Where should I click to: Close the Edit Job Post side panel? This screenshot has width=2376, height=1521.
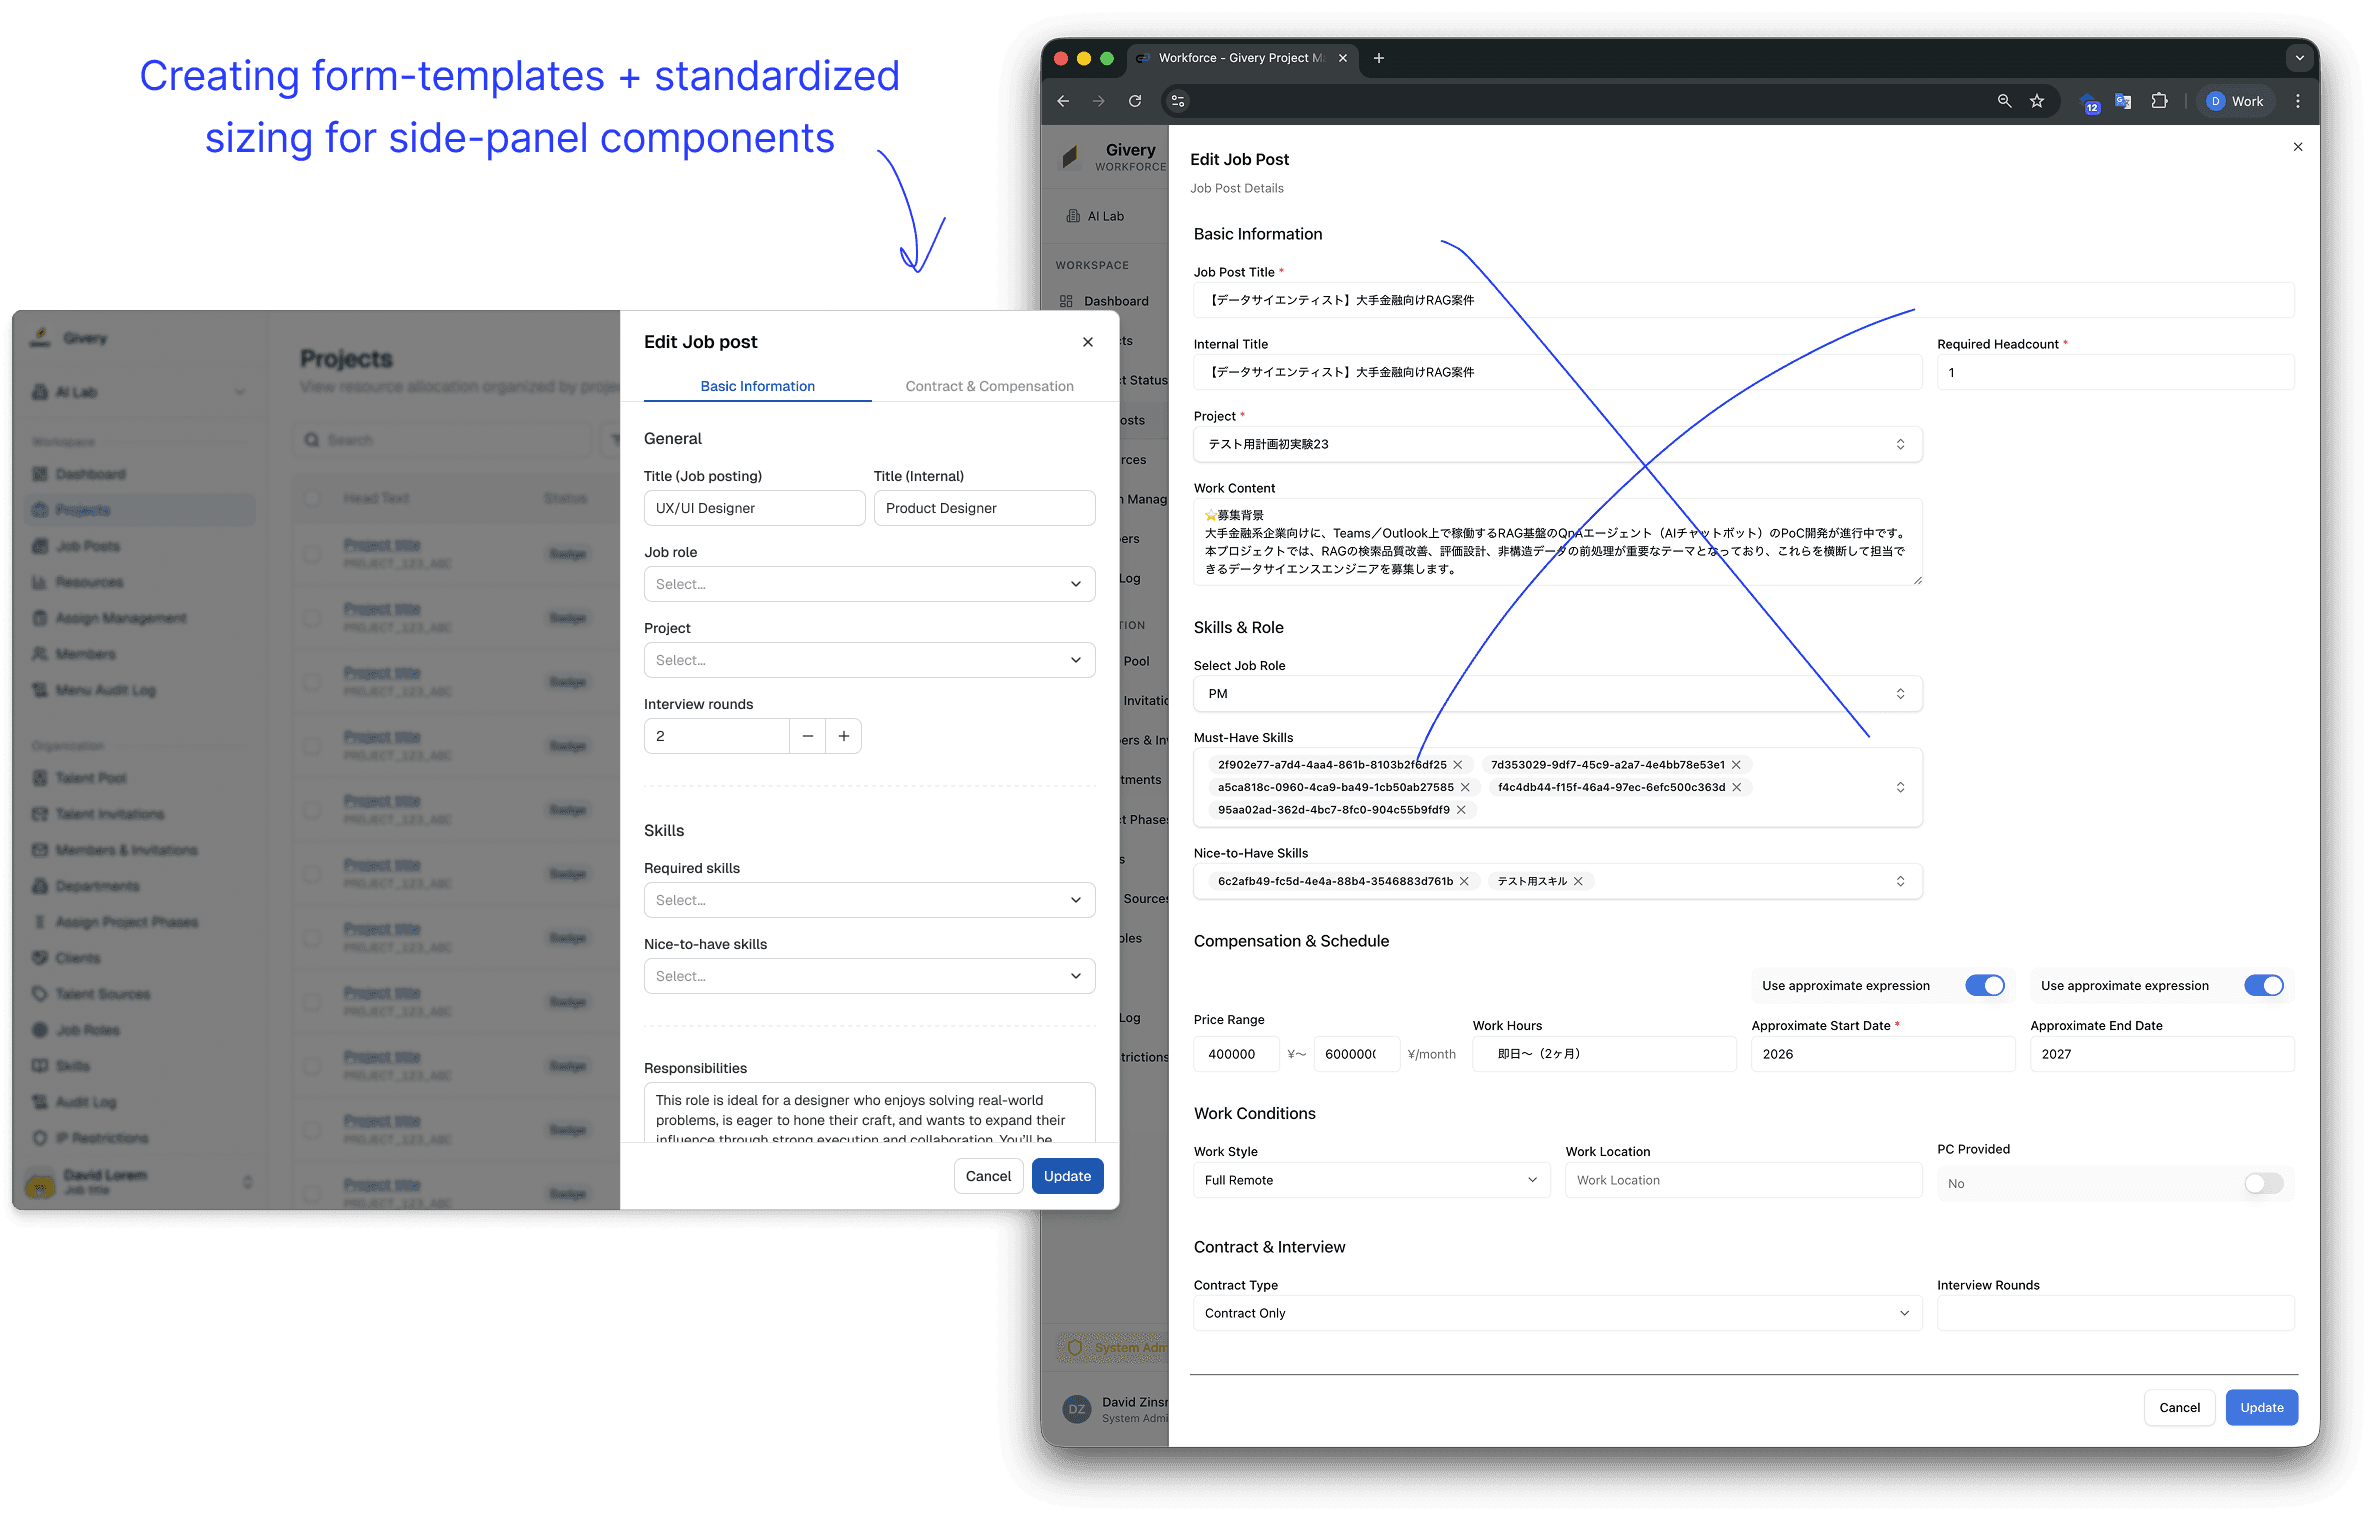(2298, 147)
